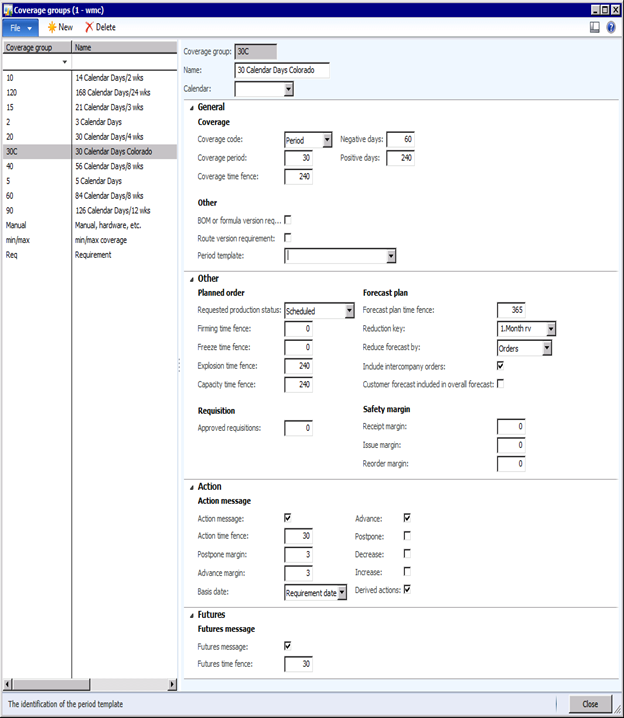Click the view layout icon in toolbar
The height and width of the screenshot is (718, 624).
[x=595, y=27]
